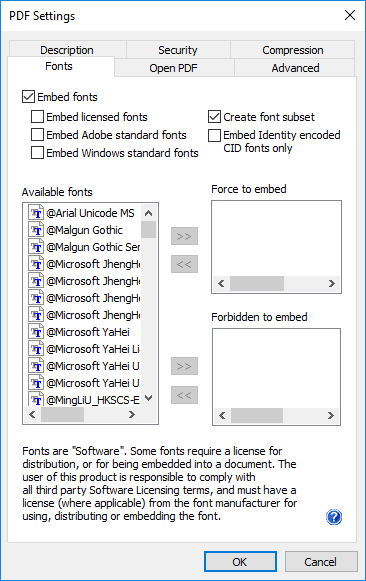
Task: Open the Compression tab
Action: 293,50
